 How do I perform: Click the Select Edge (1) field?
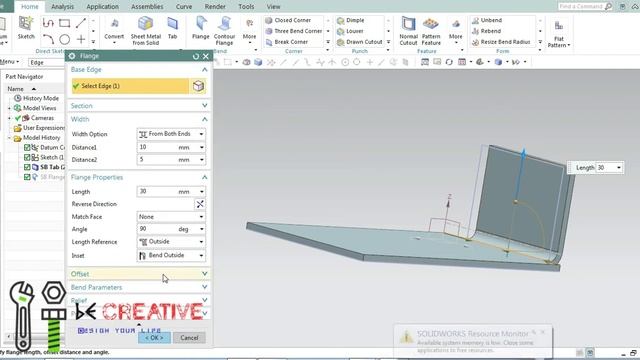[x=130, y=86]
